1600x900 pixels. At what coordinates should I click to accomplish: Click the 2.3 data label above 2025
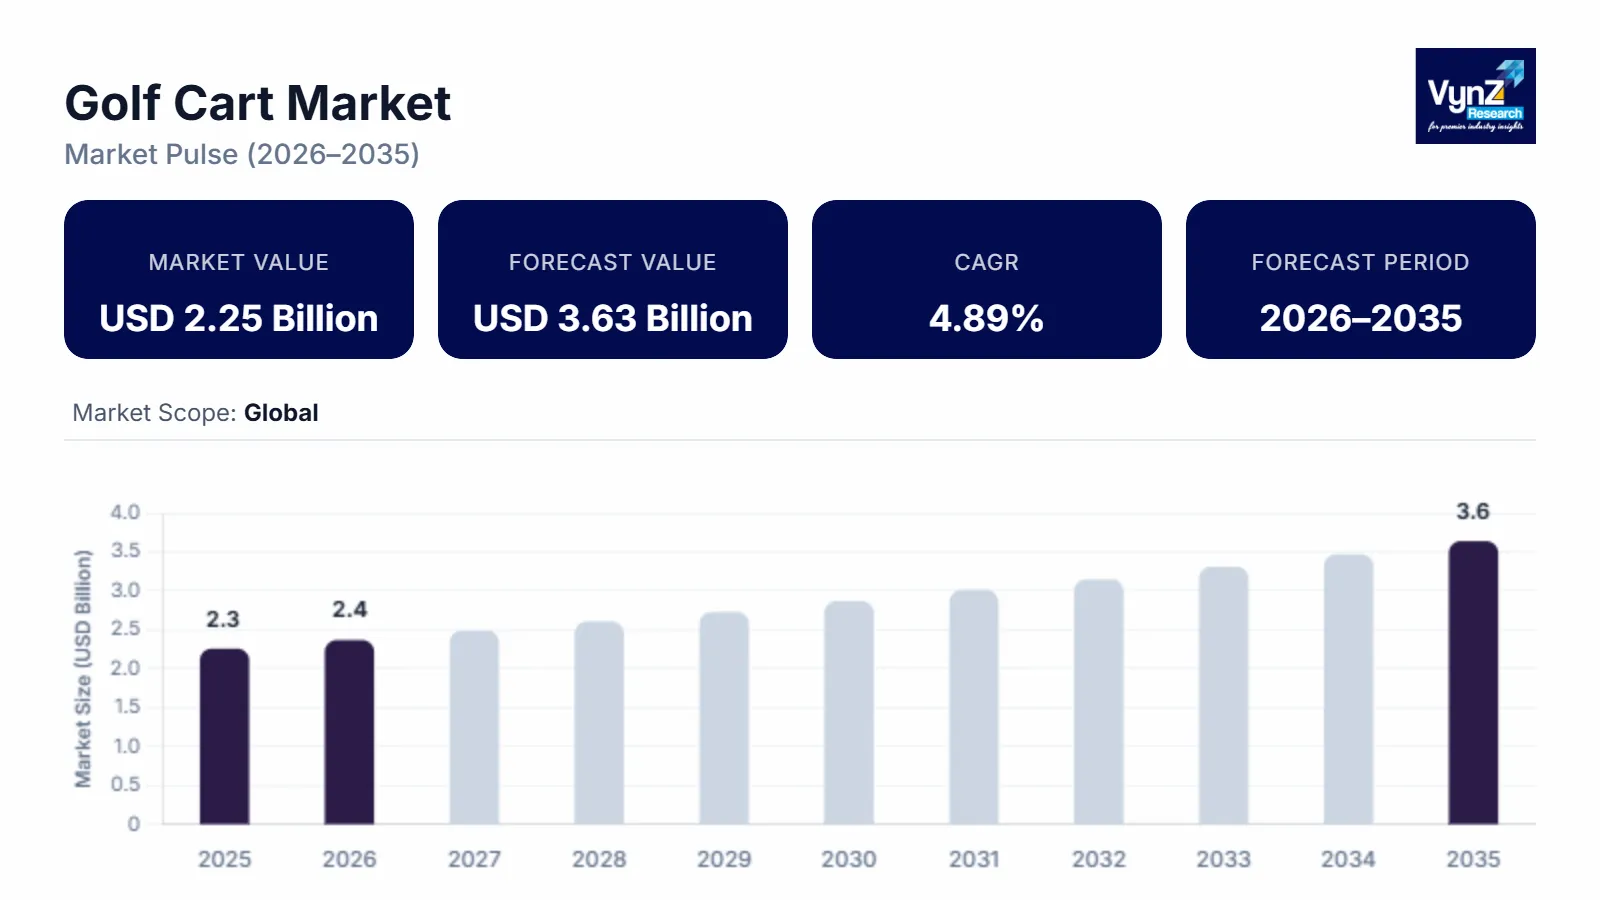coord(223,620)
